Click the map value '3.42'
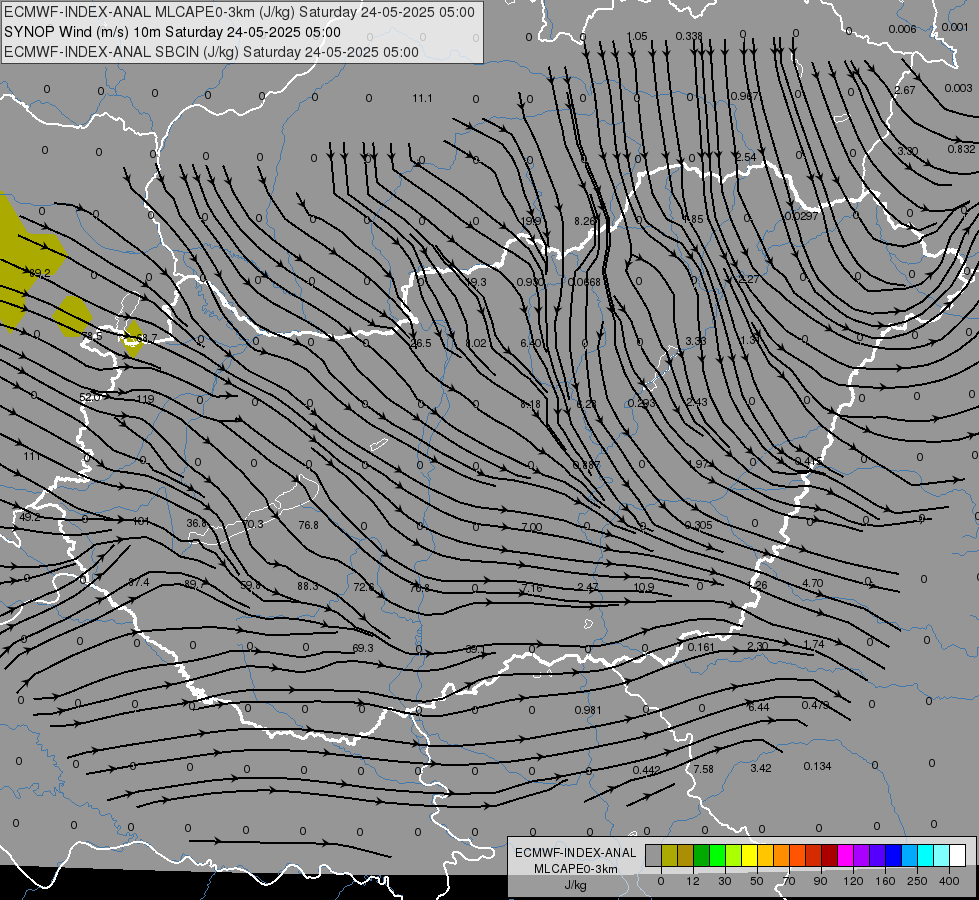The width and height of the screenshot is (979, 900). click(760, 768)
